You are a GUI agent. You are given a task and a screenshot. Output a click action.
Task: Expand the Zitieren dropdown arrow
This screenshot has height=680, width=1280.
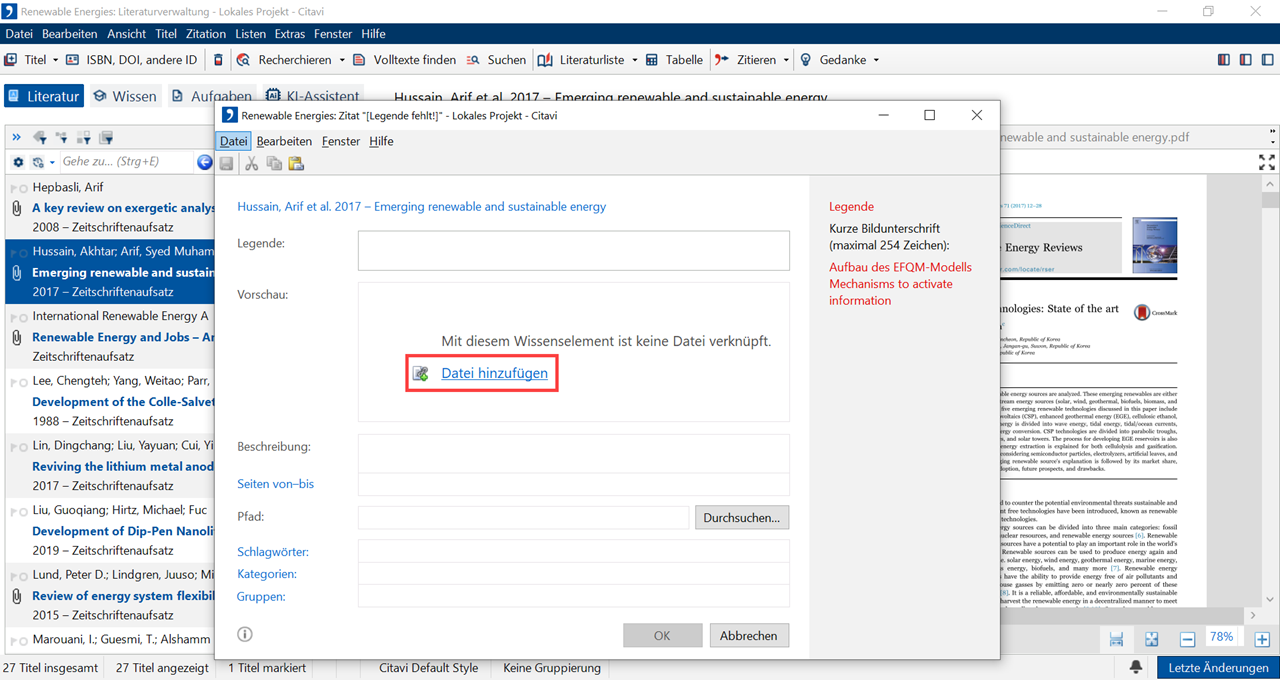tap(786, 60)
